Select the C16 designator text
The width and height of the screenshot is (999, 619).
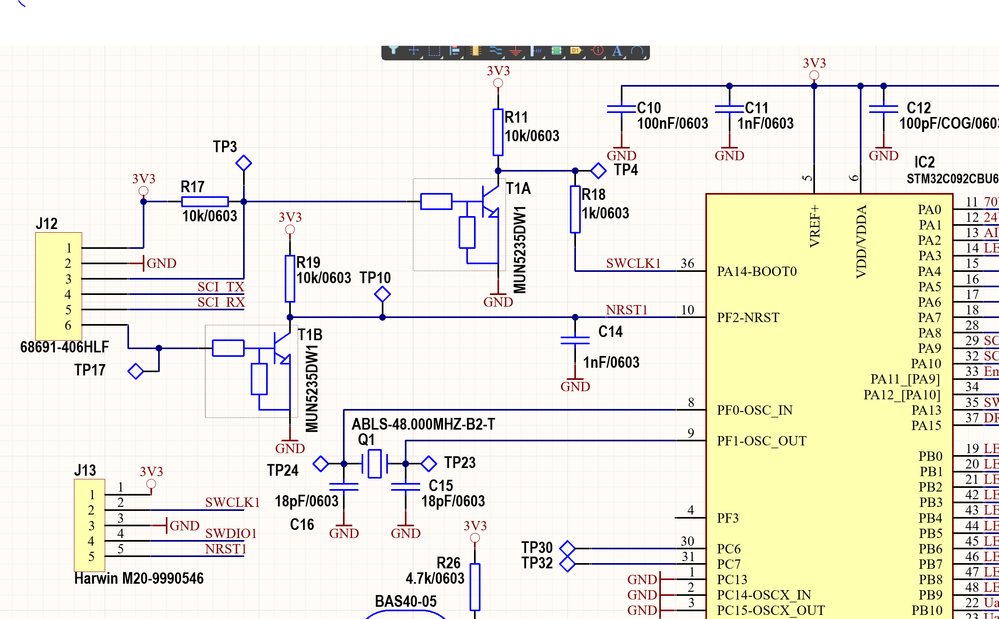[x=303, y=525]
